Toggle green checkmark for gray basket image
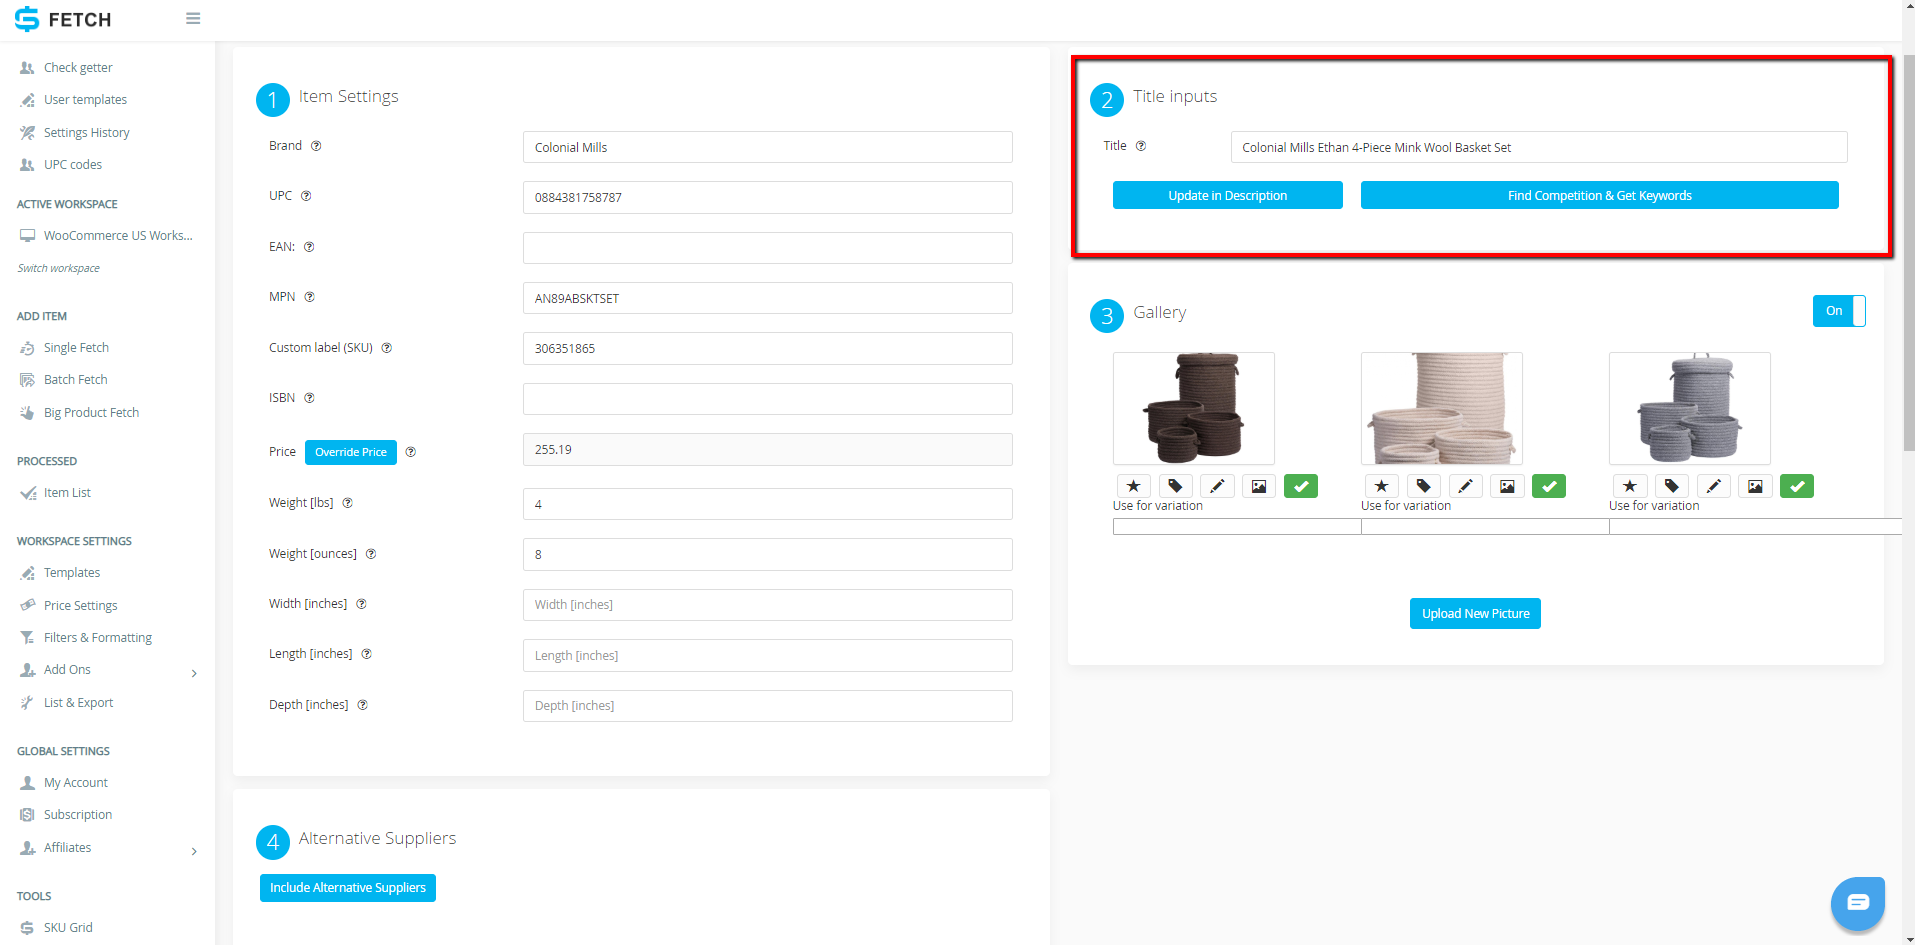The height and width of the screenshot is (945, 1915). [1797, 486]
